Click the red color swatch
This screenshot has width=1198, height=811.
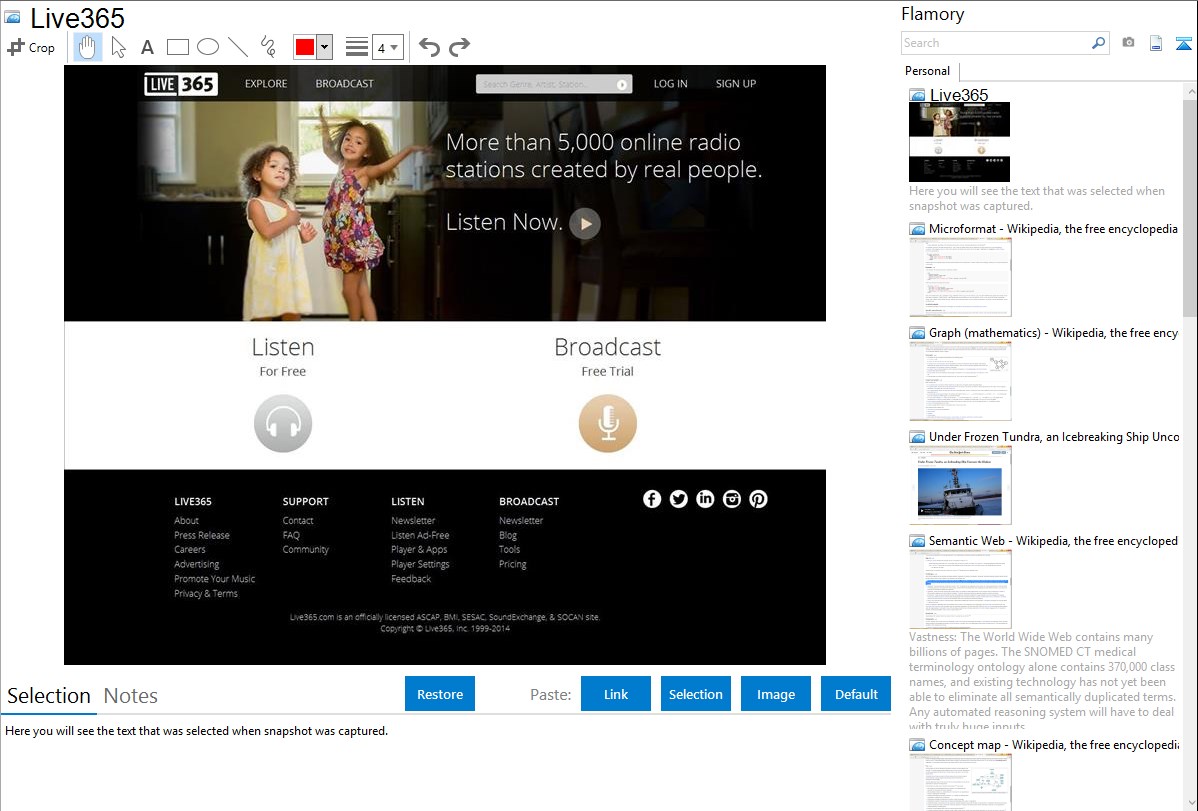305,47
